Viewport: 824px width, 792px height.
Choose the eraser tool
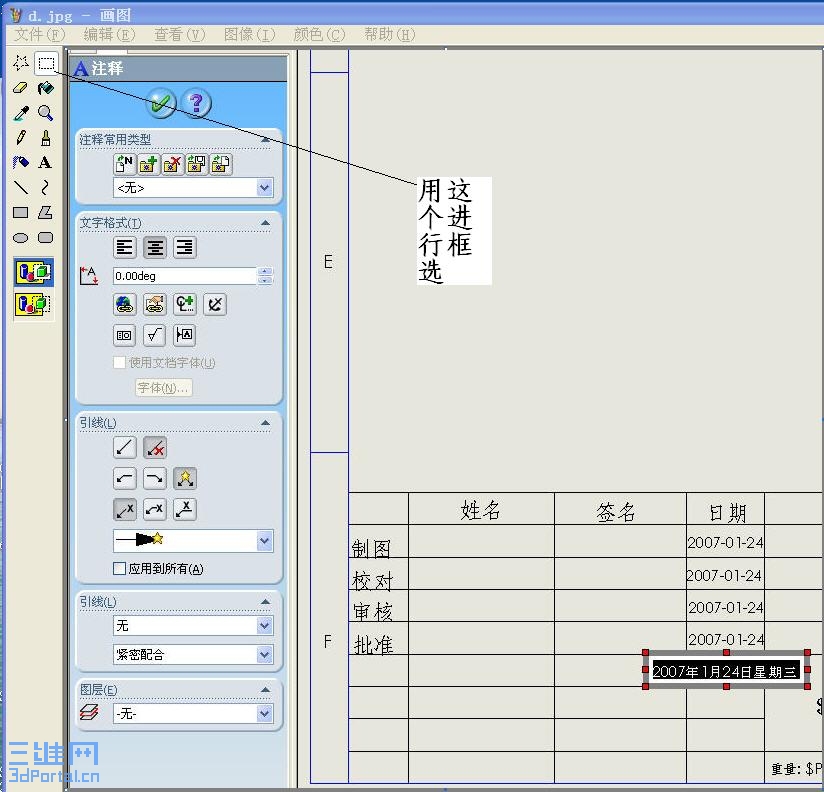click(20, 88)
